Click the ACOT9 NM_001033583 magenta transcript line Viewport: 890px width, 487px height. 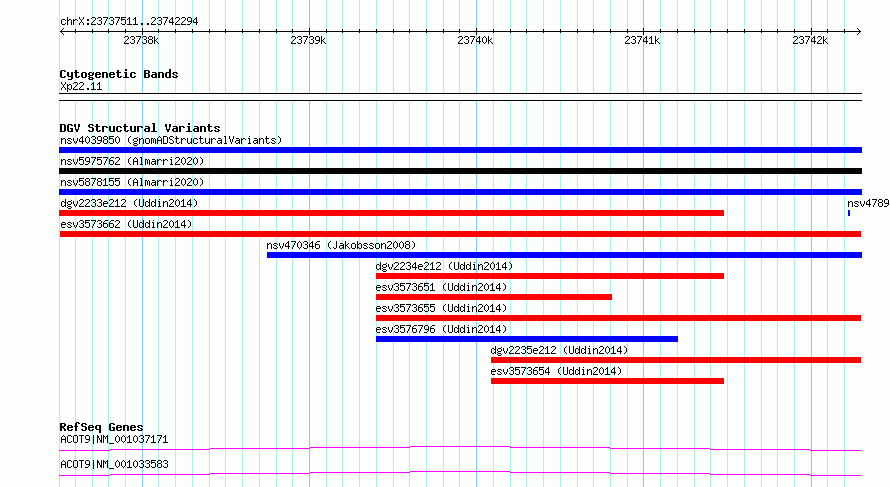460,473
